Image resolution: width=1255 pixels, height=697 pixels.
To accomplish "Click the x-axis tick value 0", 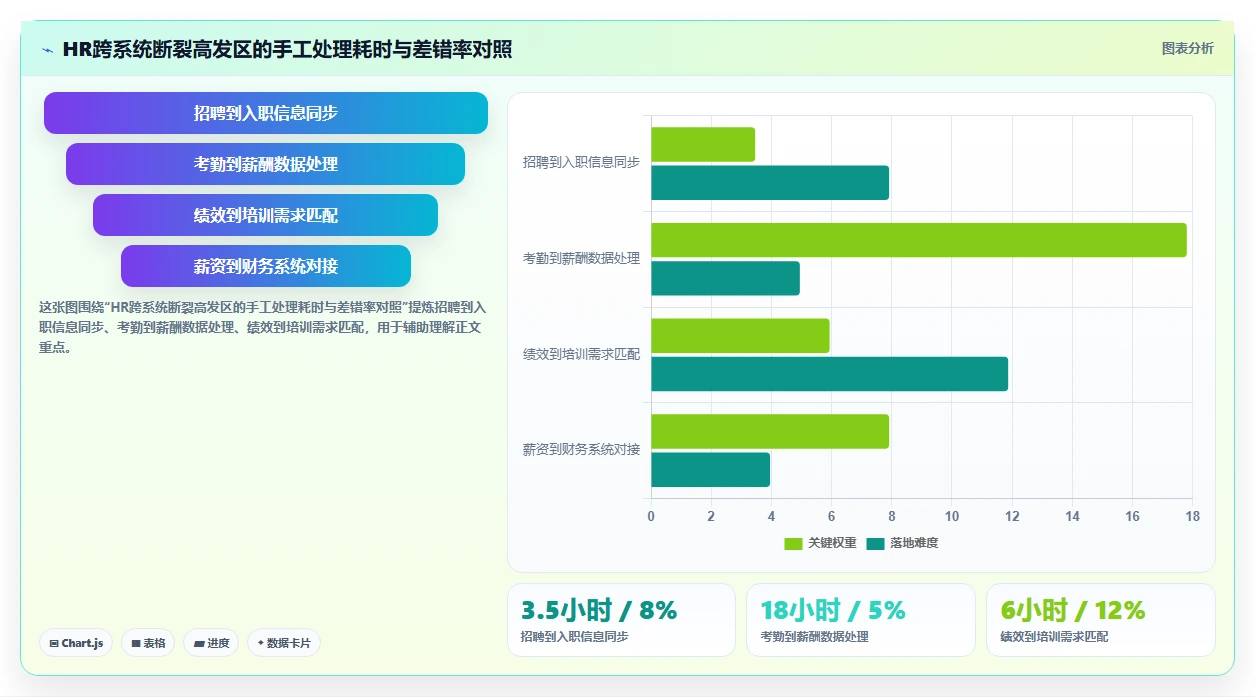I will coord(651,516).
